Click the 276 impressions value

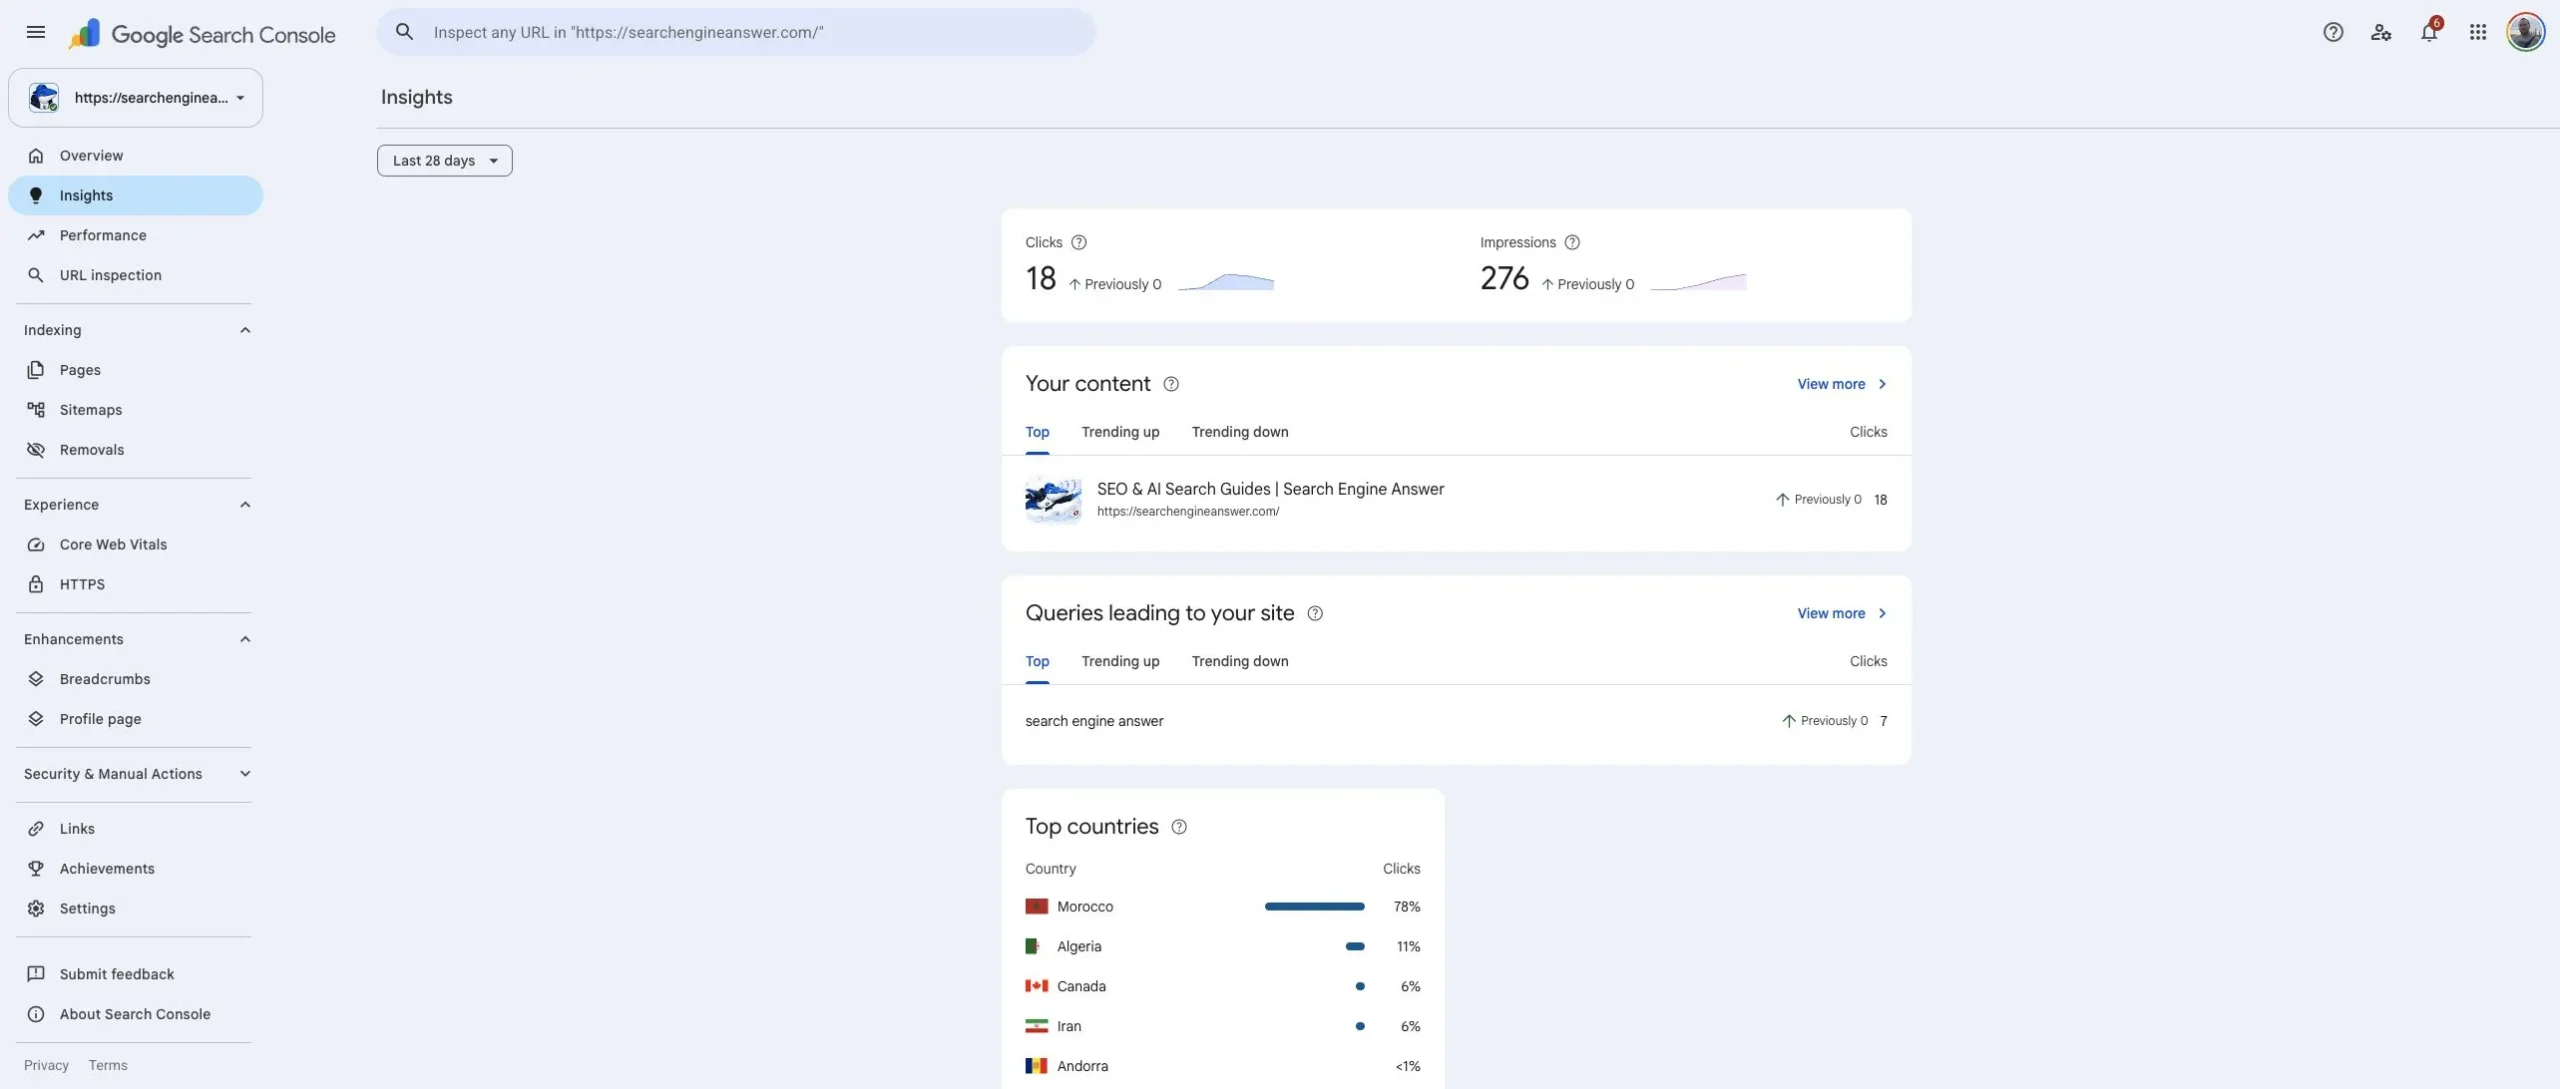(x=1504, y=279)
